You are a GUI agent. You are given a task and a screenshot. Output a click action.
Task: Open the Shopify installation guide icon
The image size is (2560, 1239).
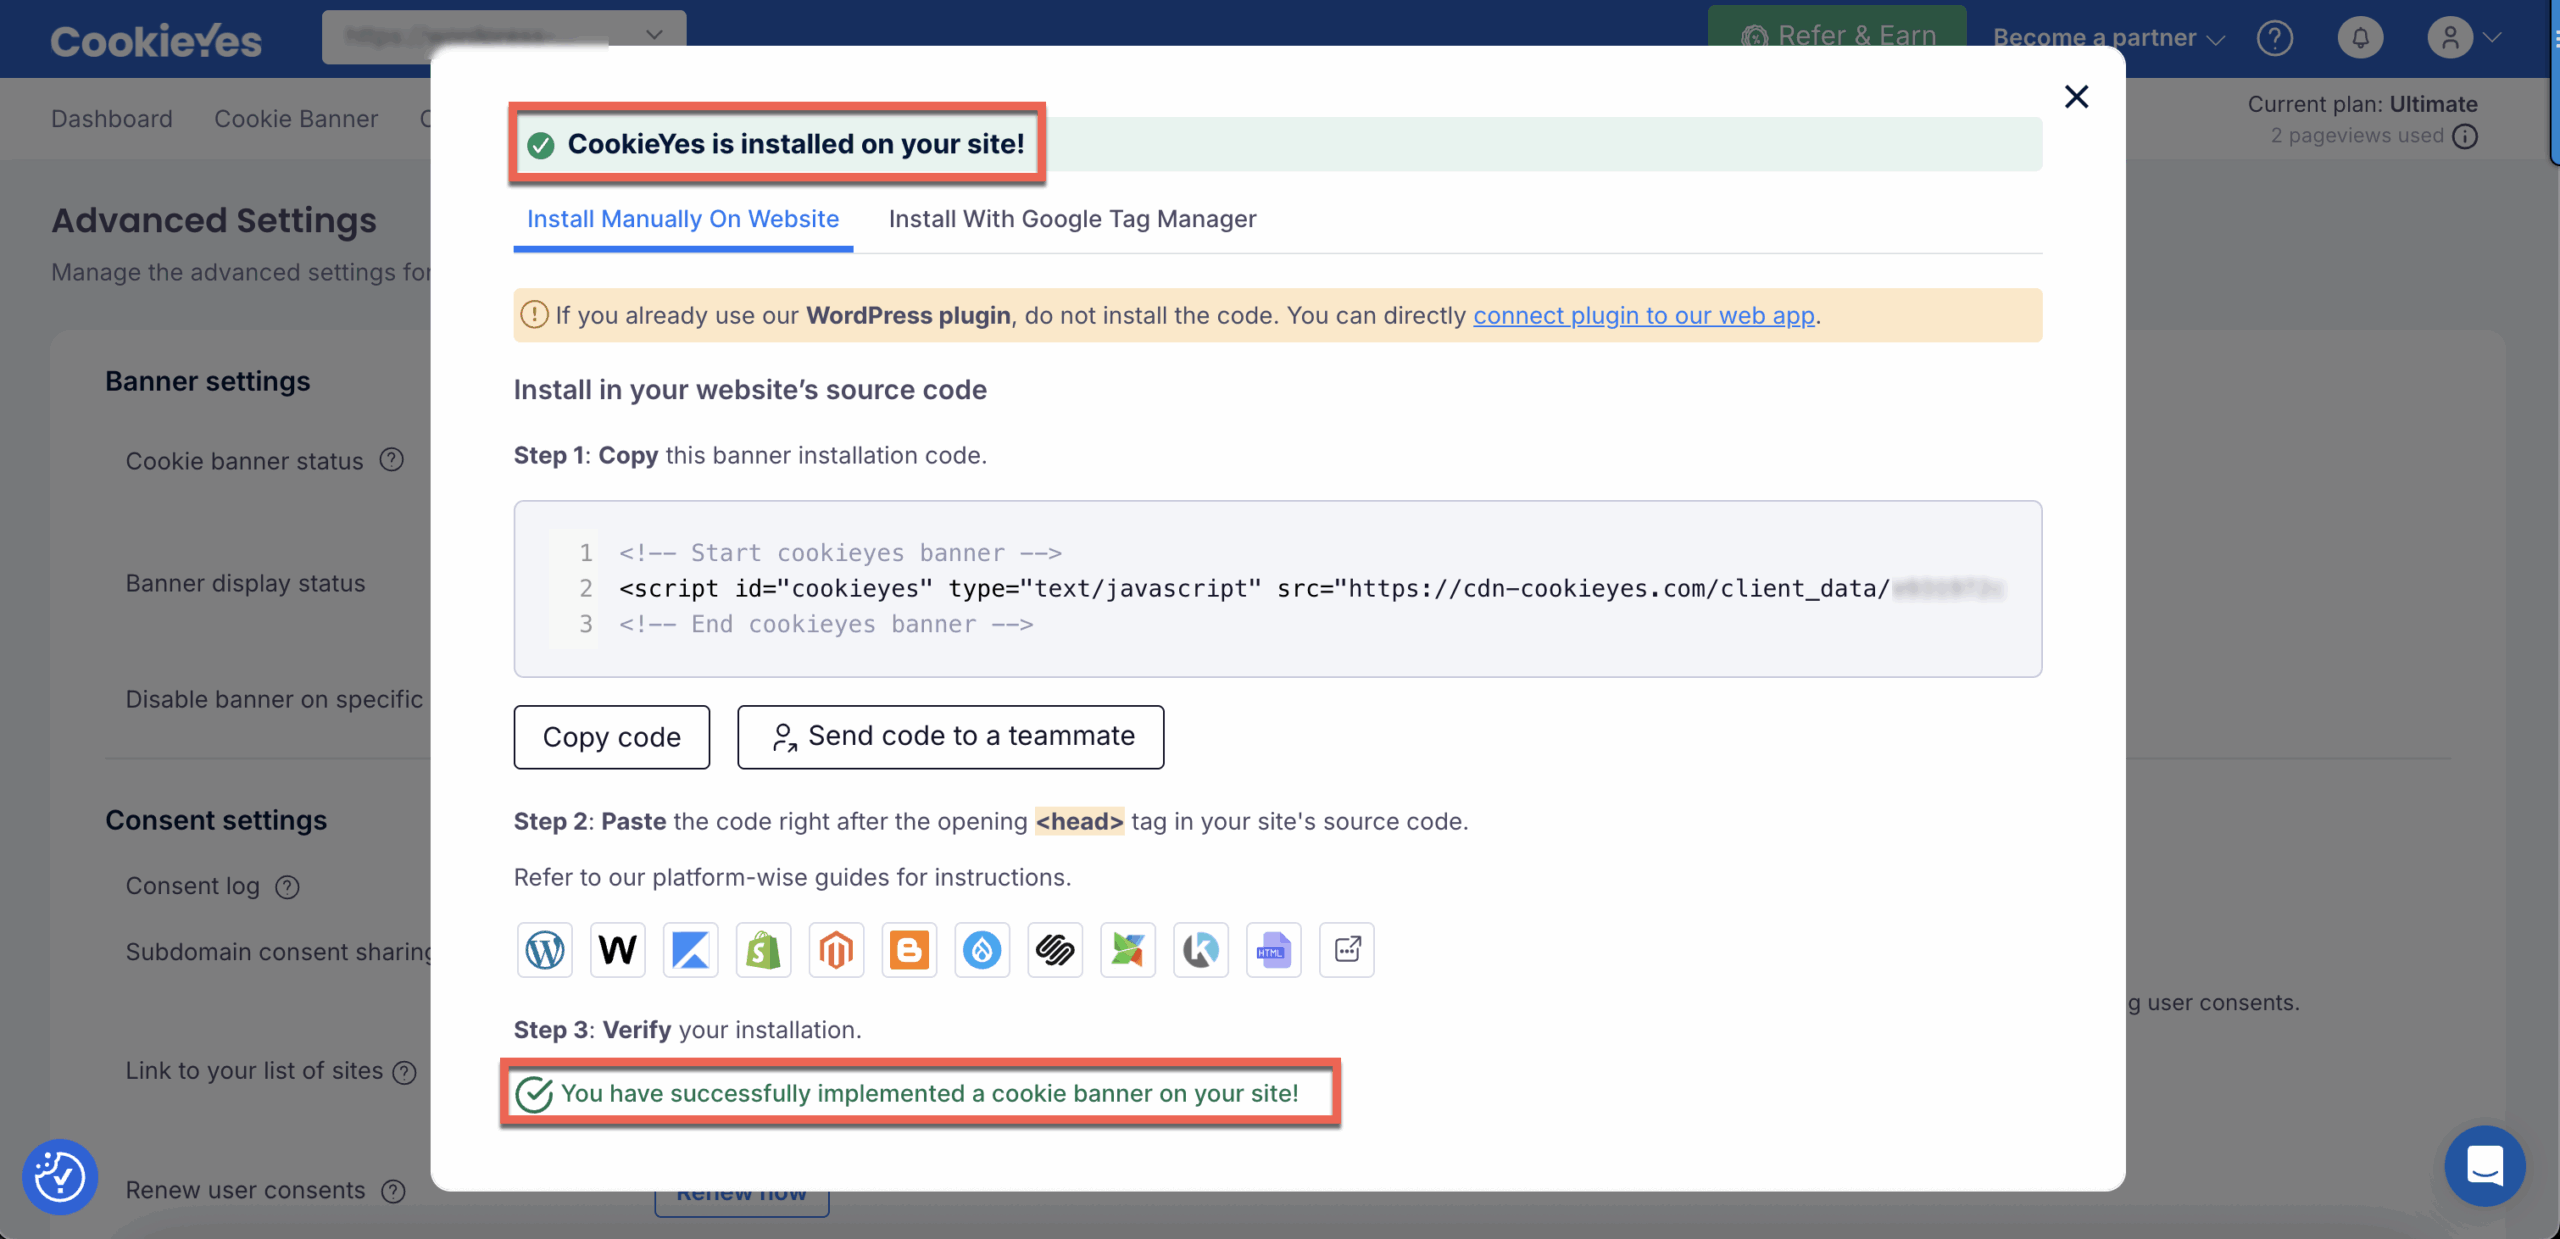point(763,949)
